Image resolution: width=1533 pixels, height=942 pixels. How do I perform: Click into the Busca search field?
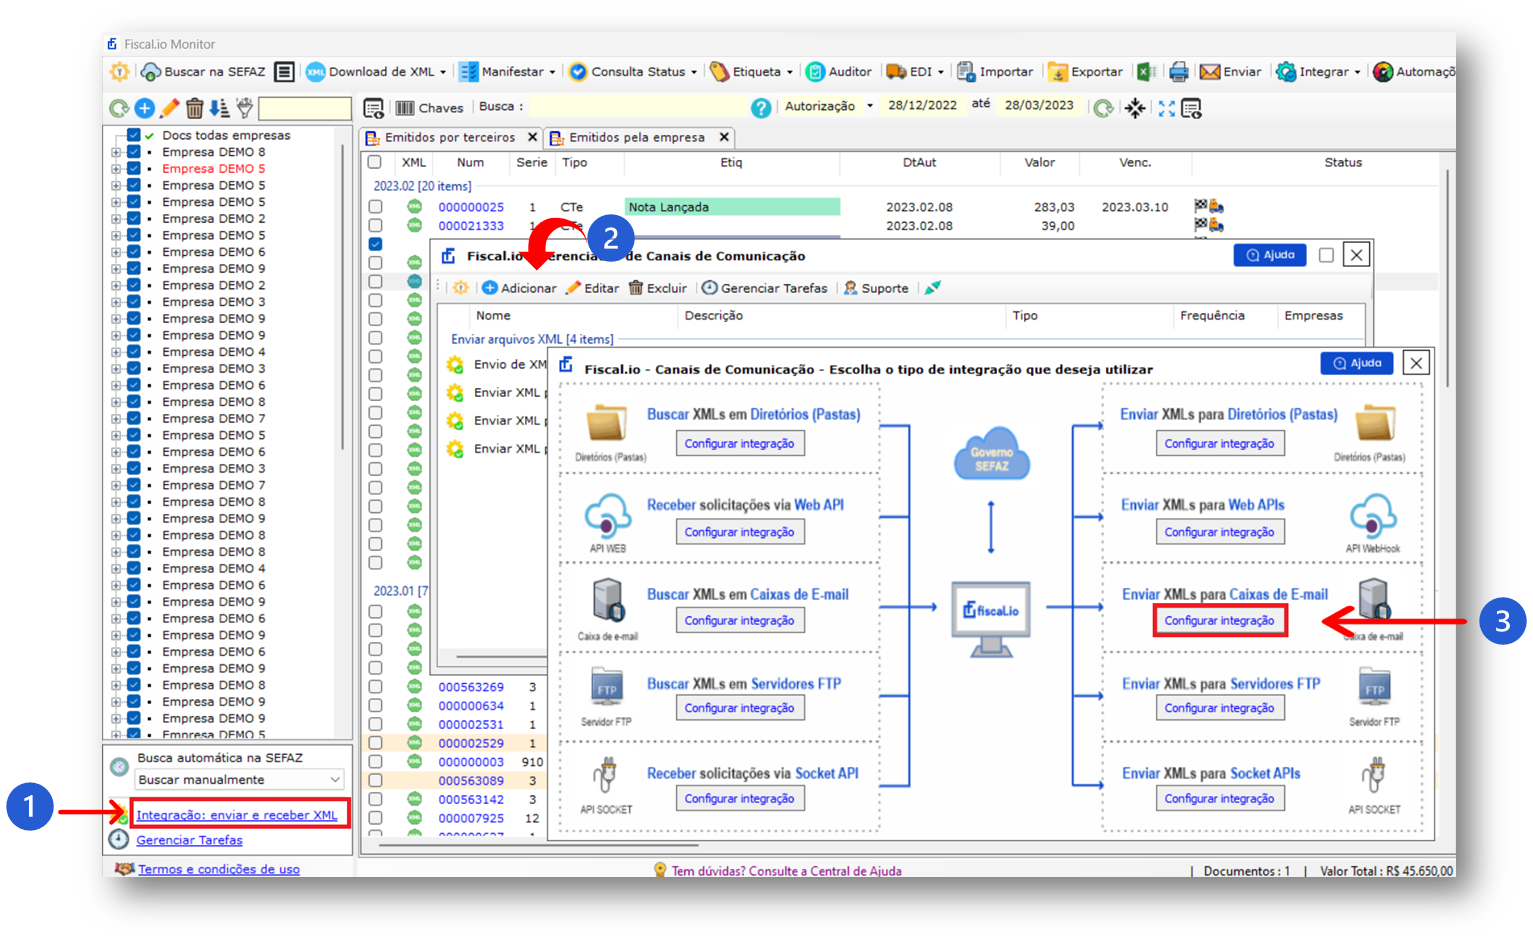pos(638,107)
